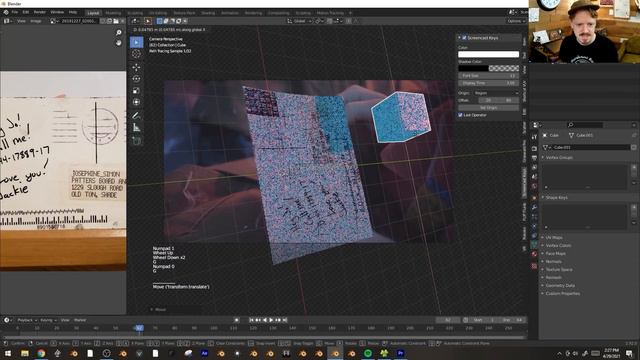Adjust the Display Time field
This screenshot has width=640, height=360.
(488, 83)
